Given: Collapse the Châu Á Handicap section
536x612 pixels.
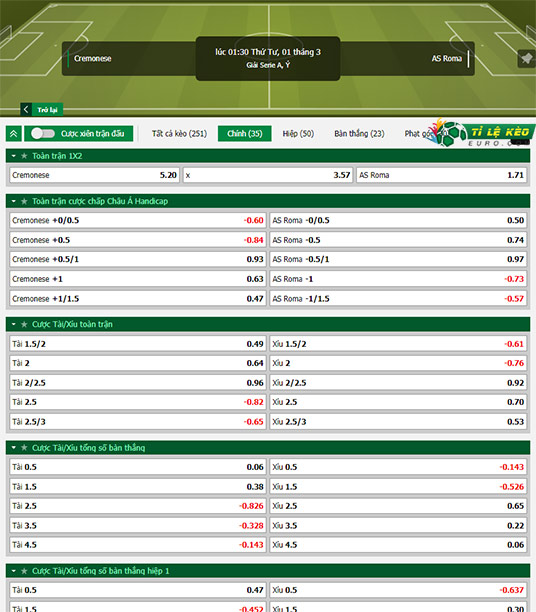Looking at the screenshot, I should (x=14, y=201).
